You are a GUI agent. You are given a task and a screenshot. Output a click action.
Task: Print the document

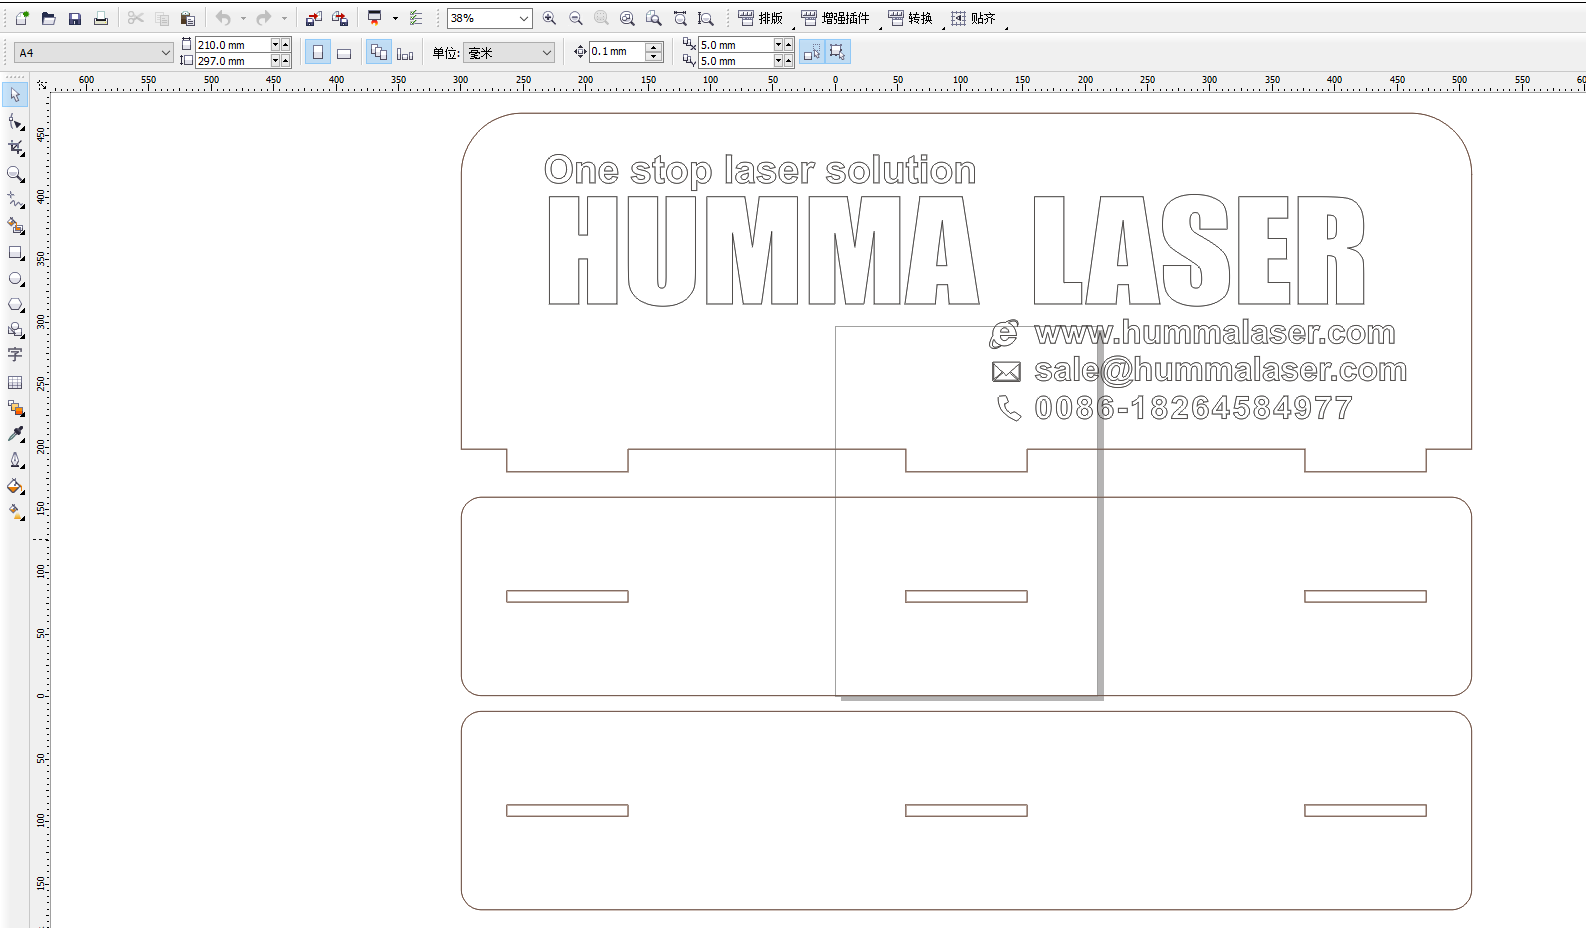point(101,18)
